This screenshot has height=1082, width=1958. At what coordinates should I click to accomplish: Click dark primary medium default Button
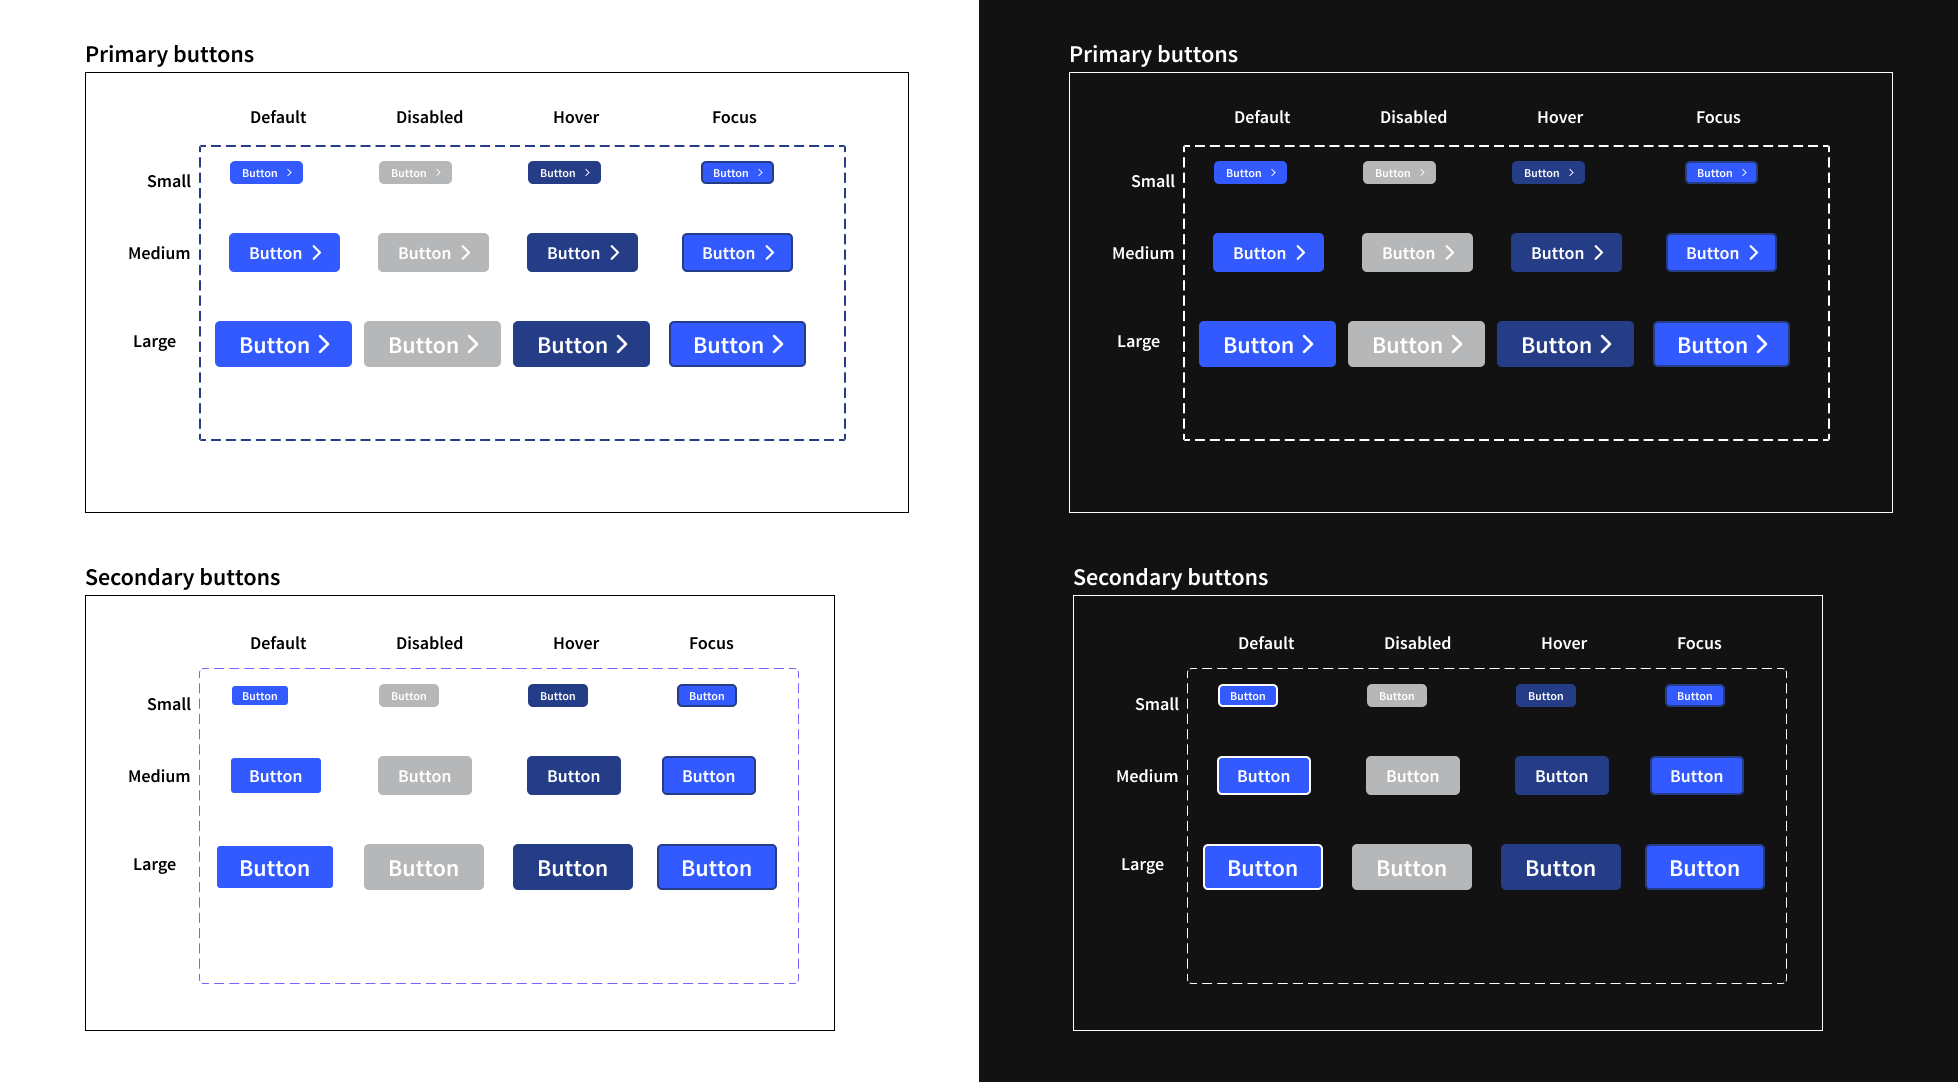click(1268, 253)
